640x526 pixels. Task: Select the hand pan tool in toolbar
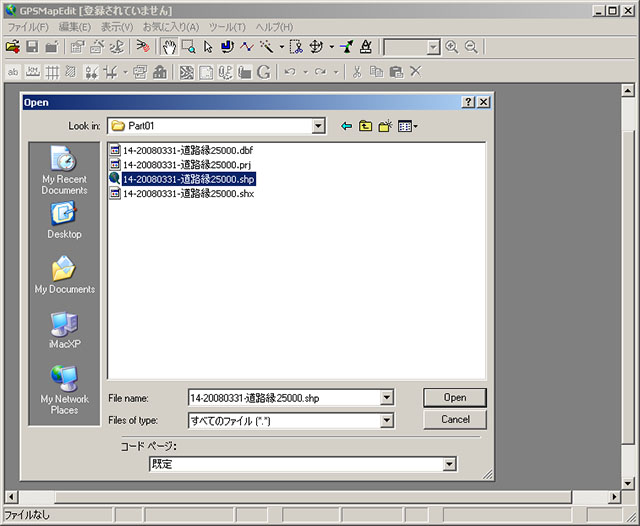[169, 47]
